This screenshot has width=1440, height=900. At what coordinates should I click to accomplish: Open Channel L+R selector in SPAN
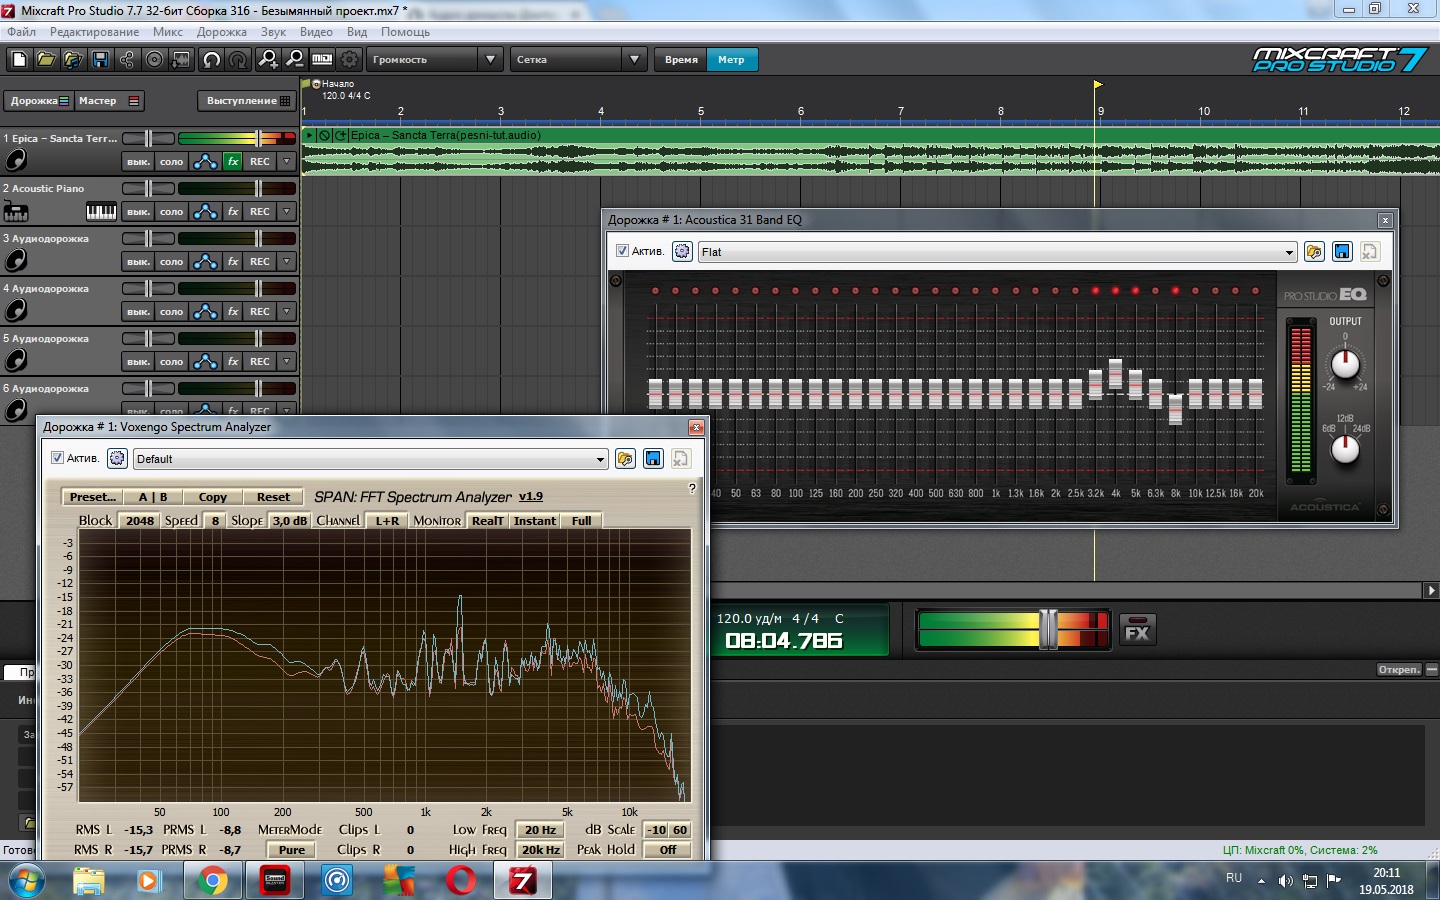pos(388,520)
